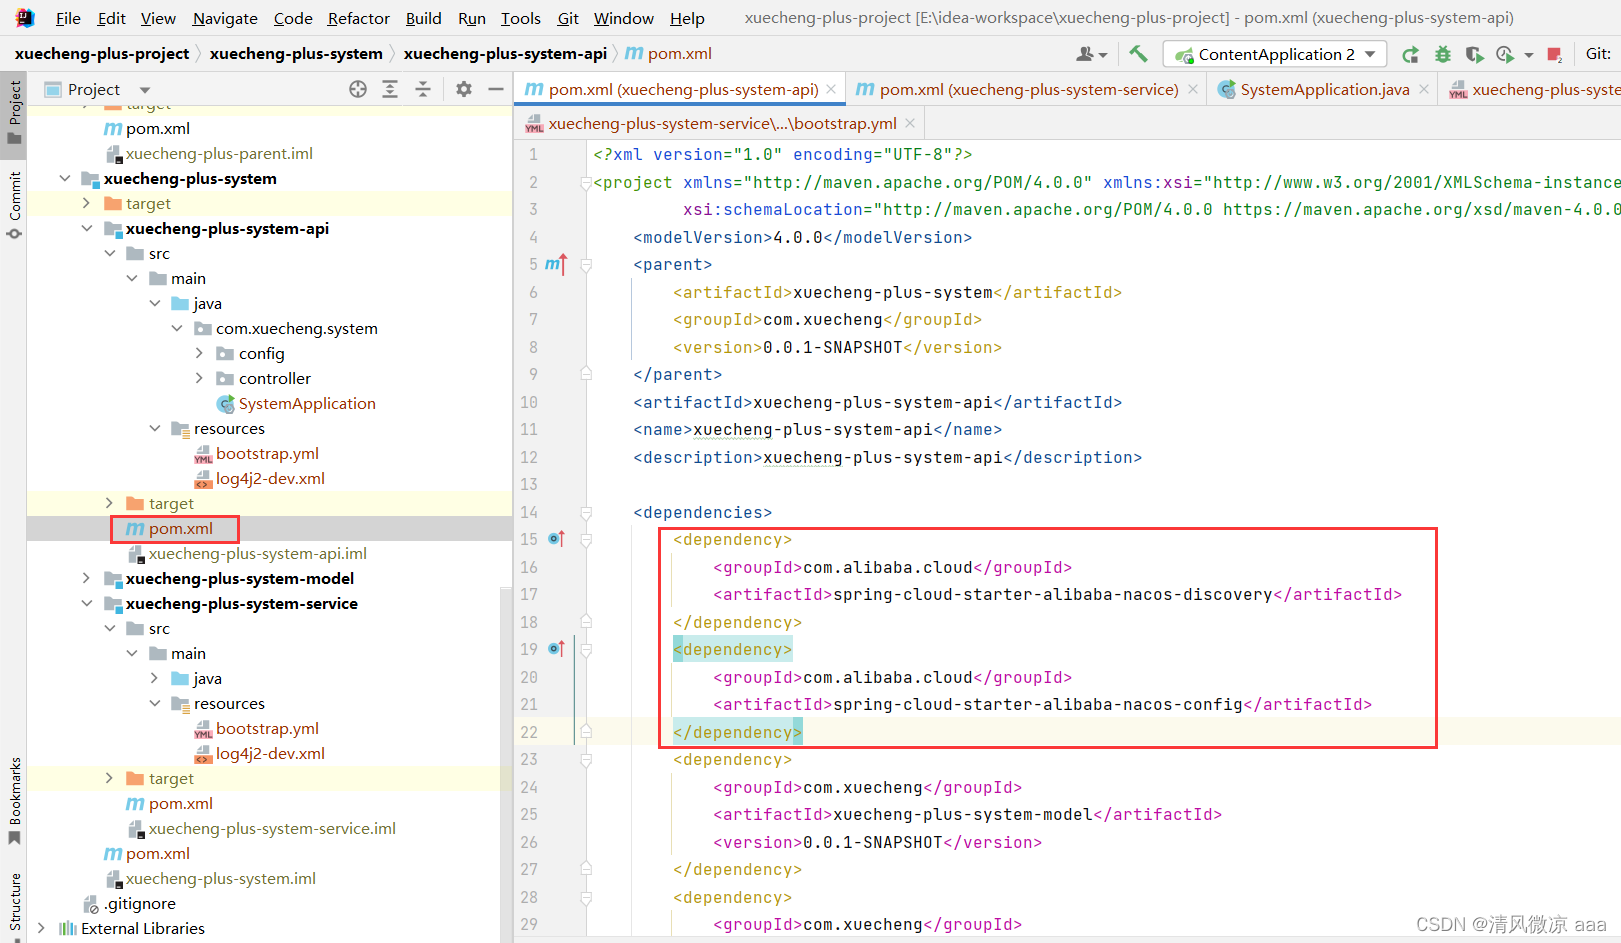Switch to the bootstrap.yml tab
This screenshot has height=943, width=1621.
[x=722, y=123]
